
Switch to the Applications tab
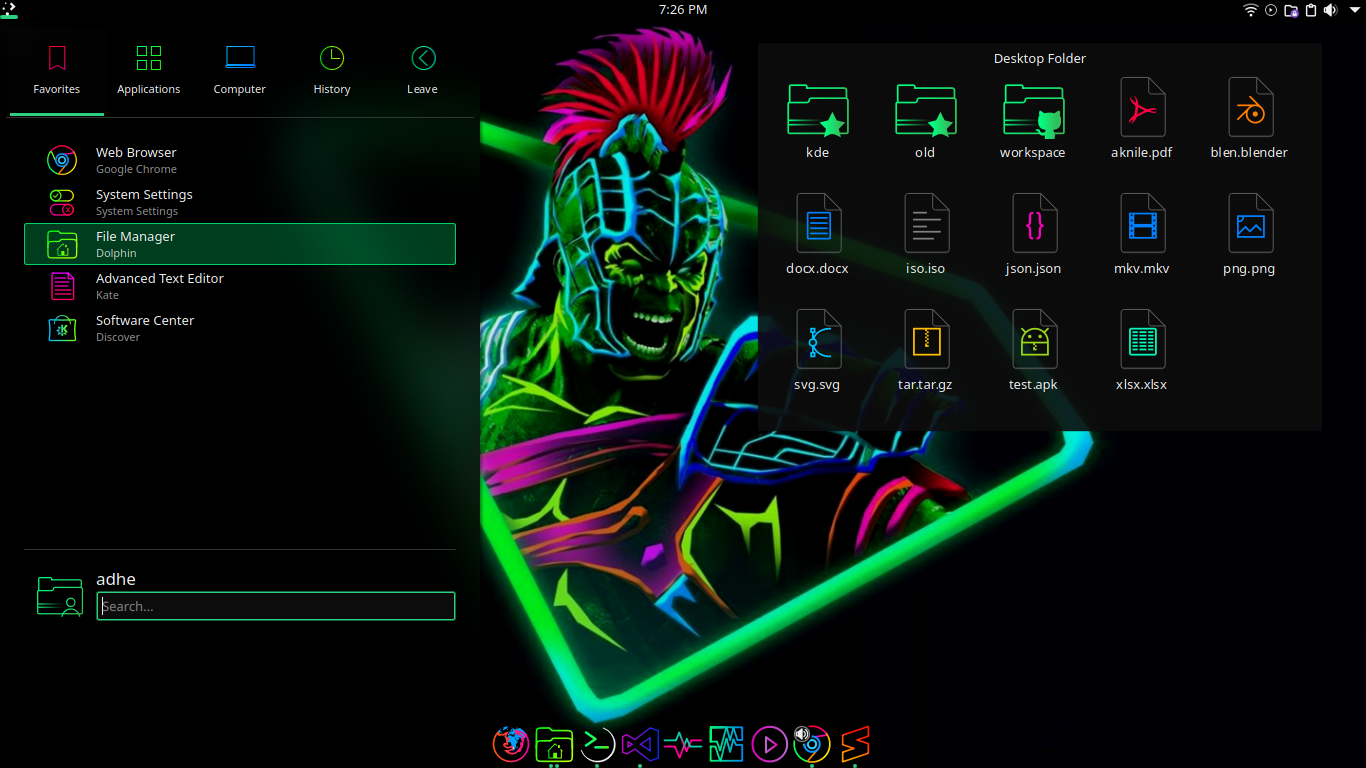coord(149,70)
